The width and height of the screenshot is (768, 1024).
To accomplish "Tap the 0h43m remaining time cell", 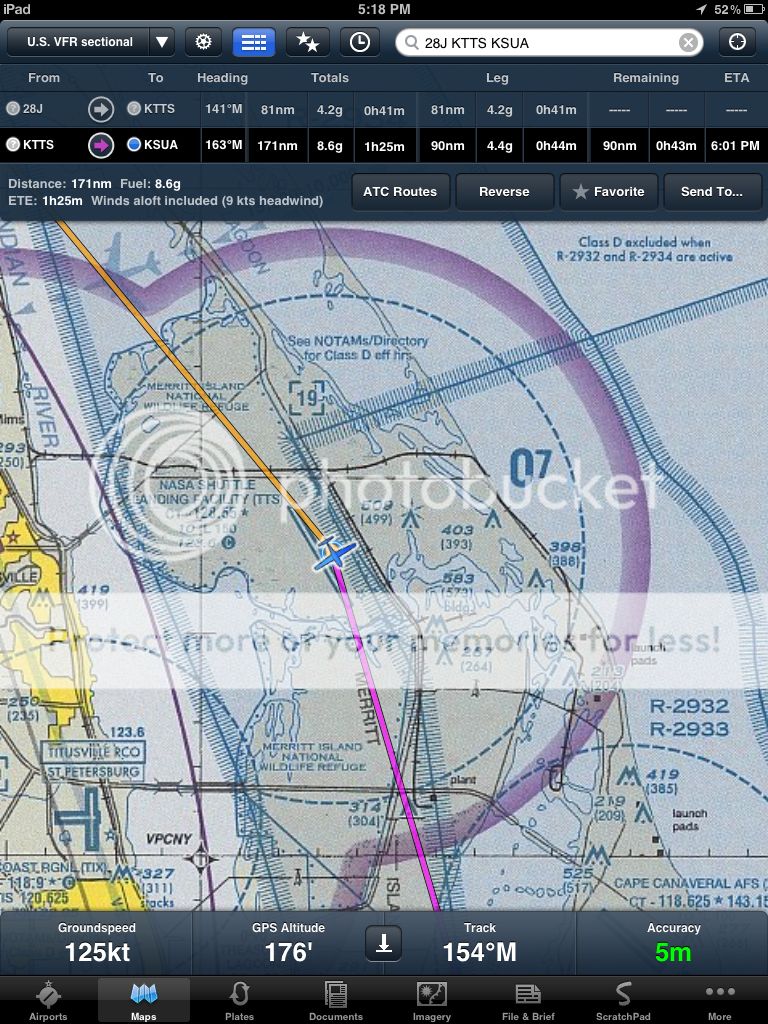I will [x=676, y=146].
